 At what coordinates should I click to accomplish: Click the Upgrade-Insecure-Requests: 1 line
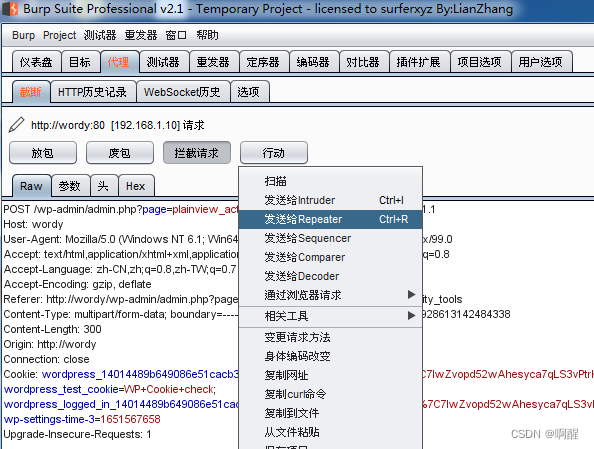(x=77, y=434)
